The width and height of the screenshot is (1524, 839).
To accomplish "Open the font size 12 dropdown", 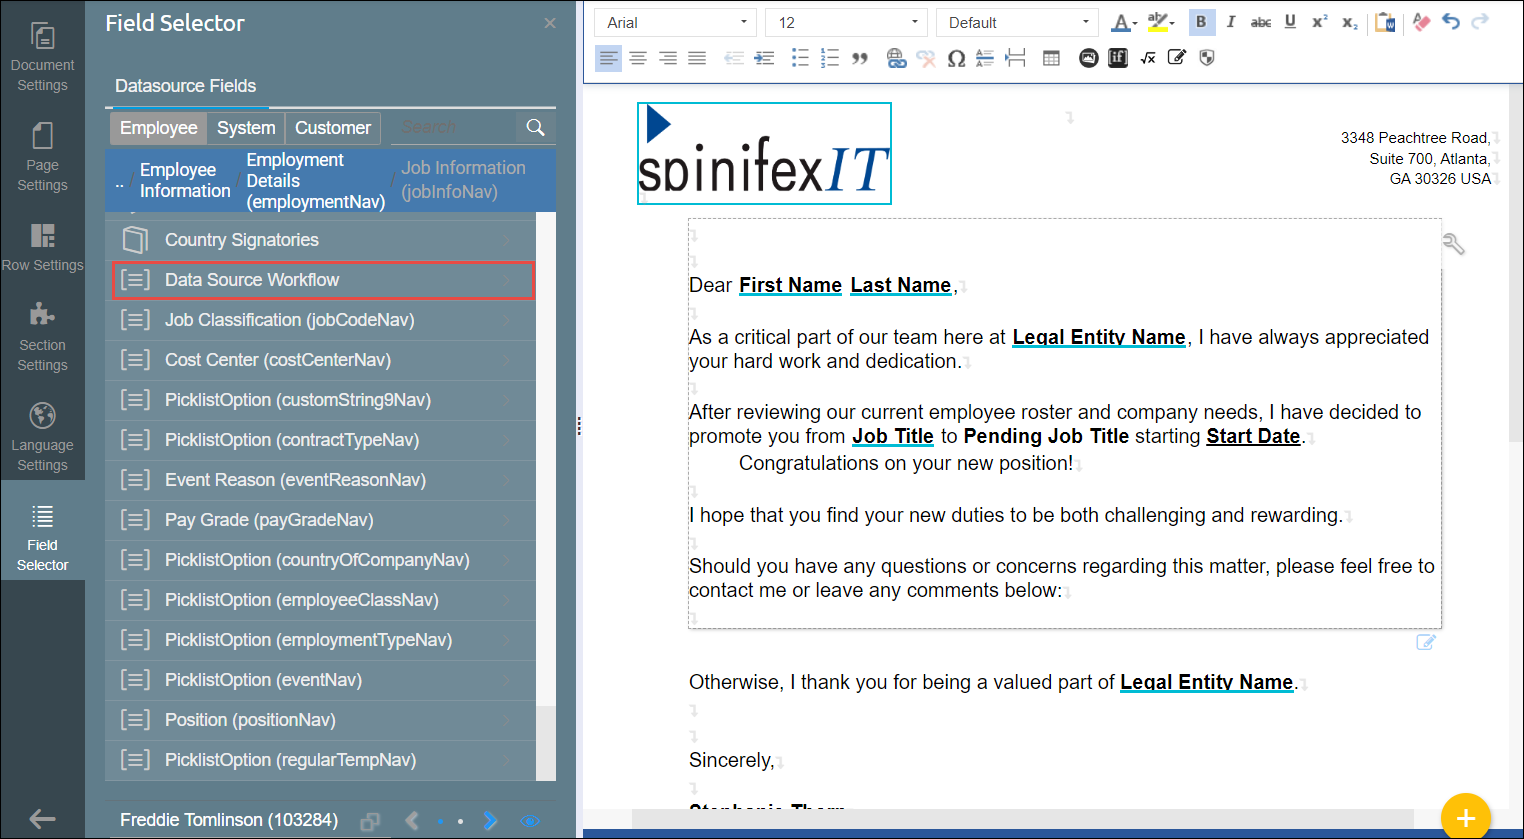I will coord(846,22).
